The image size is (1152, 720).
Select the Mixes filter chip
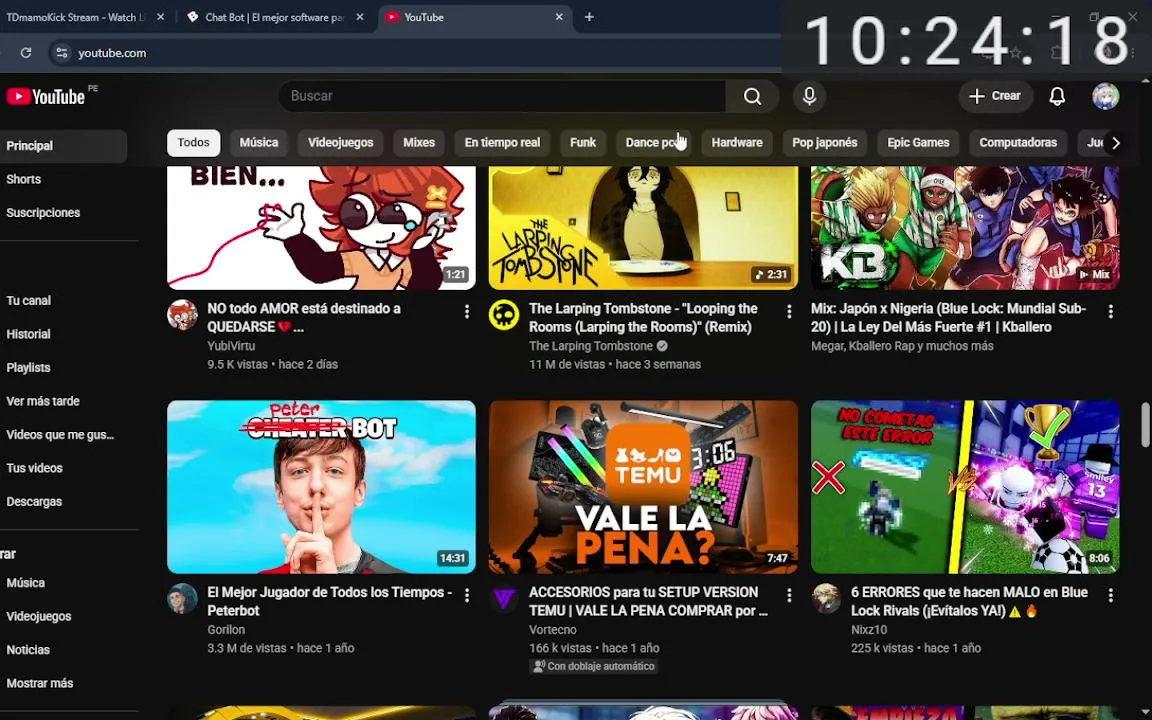(419, 143)
